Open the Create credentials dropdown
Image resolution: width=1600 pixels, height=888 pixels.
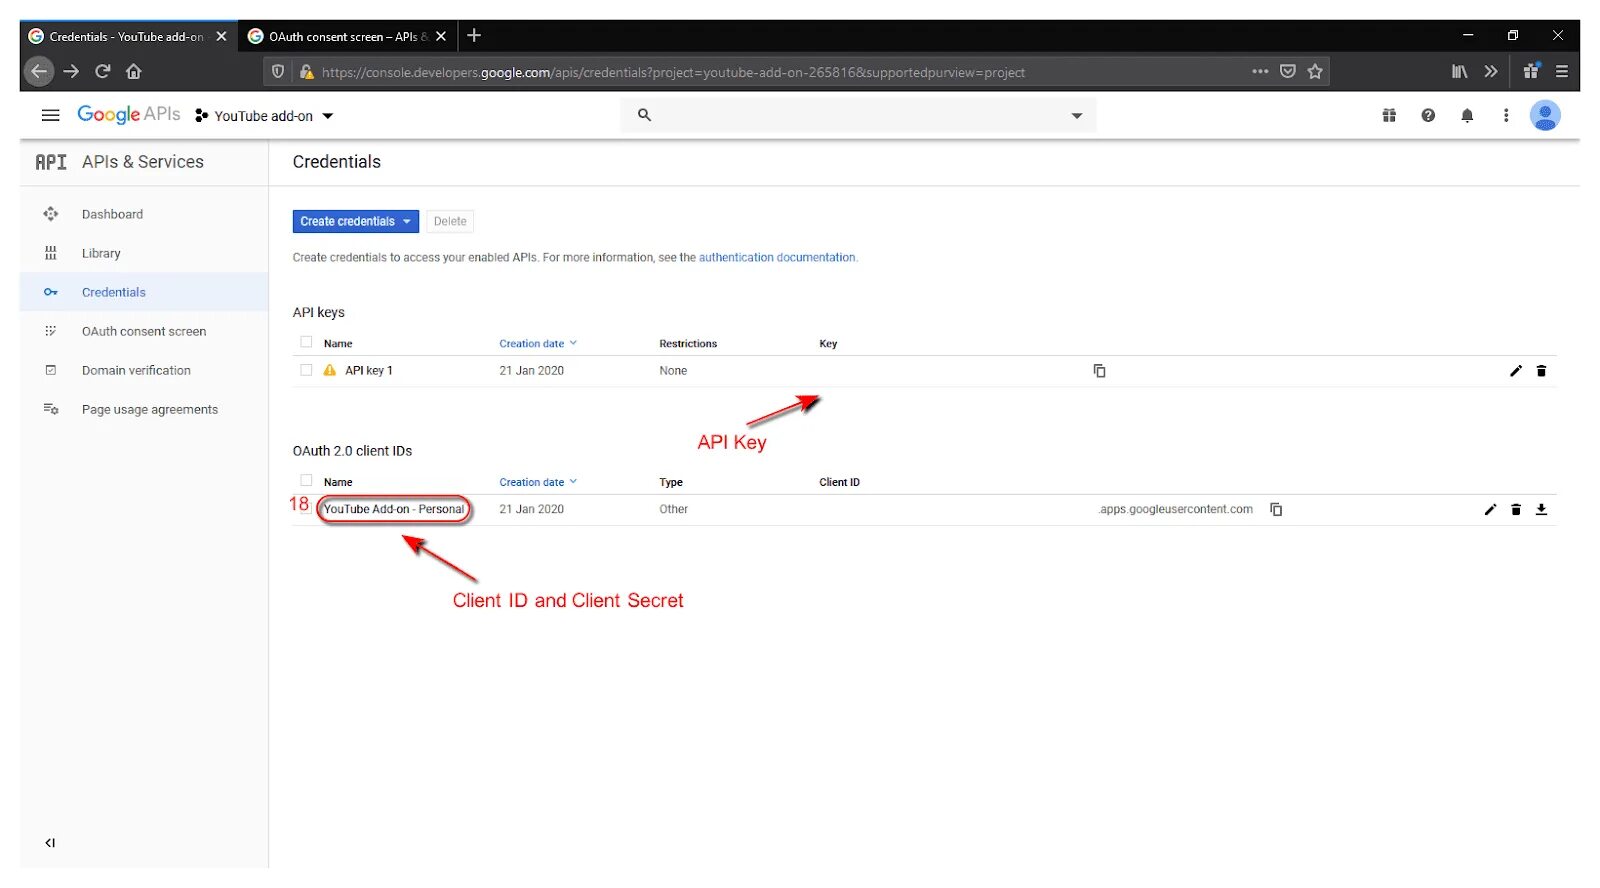(355, 221)
